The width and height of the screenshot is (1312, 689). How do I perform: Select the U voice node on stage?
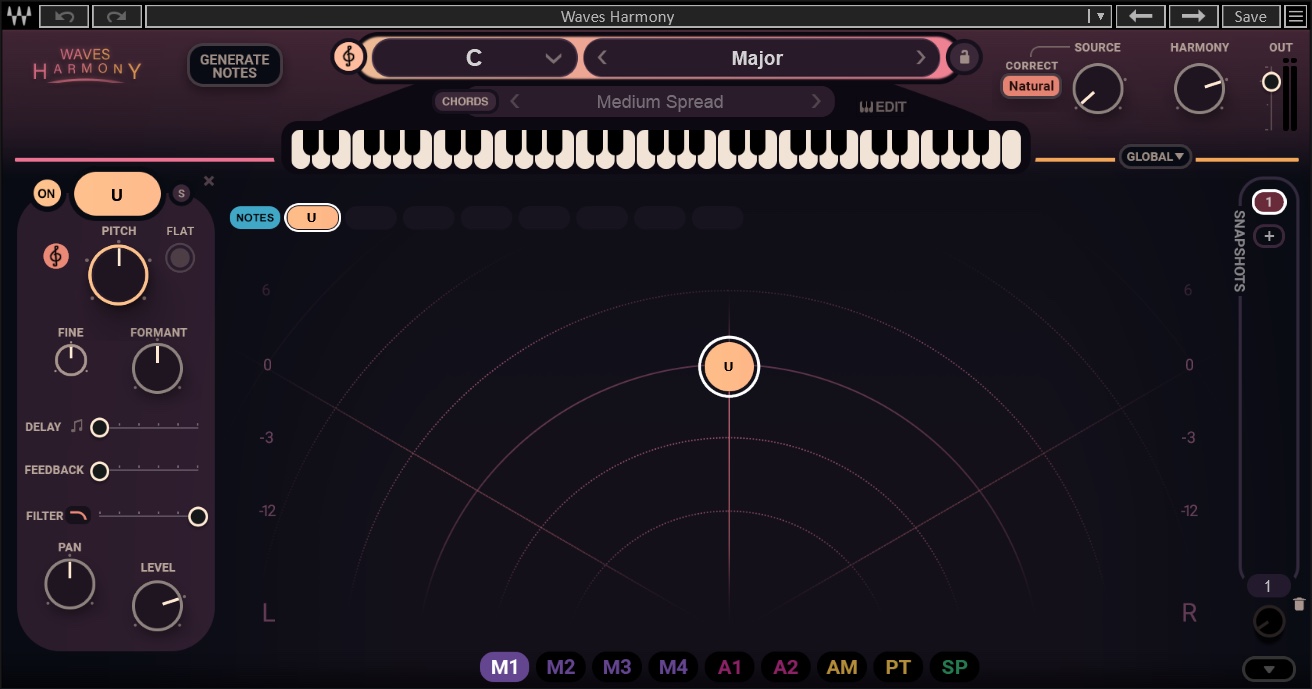(x=729, y=366)
